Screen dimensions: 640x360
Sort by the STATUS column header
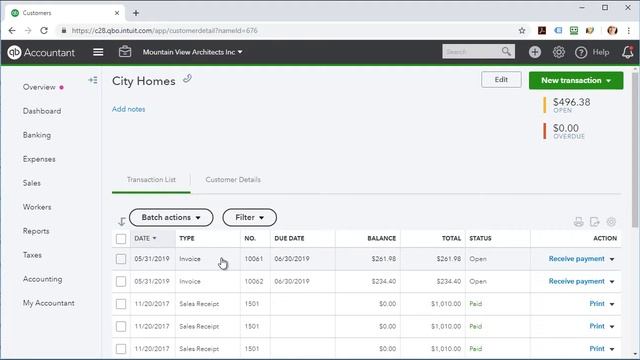click(x=480, y=238)
